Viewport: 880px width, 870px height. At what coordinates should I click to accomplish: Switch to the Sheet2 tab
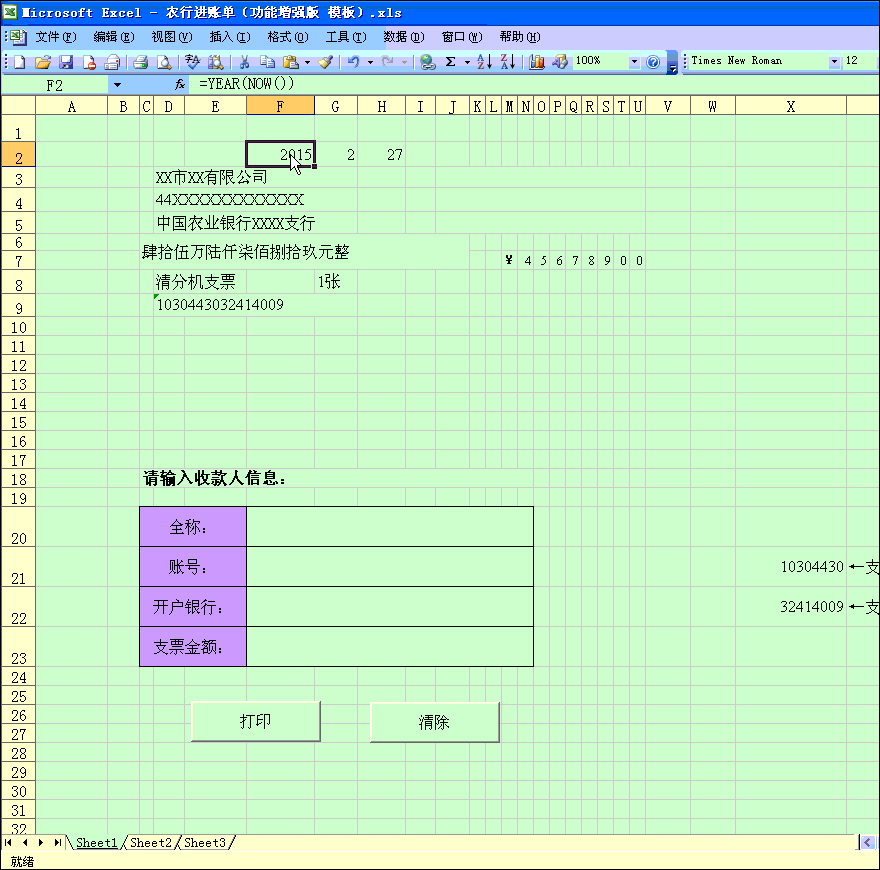tap(150, 843)
